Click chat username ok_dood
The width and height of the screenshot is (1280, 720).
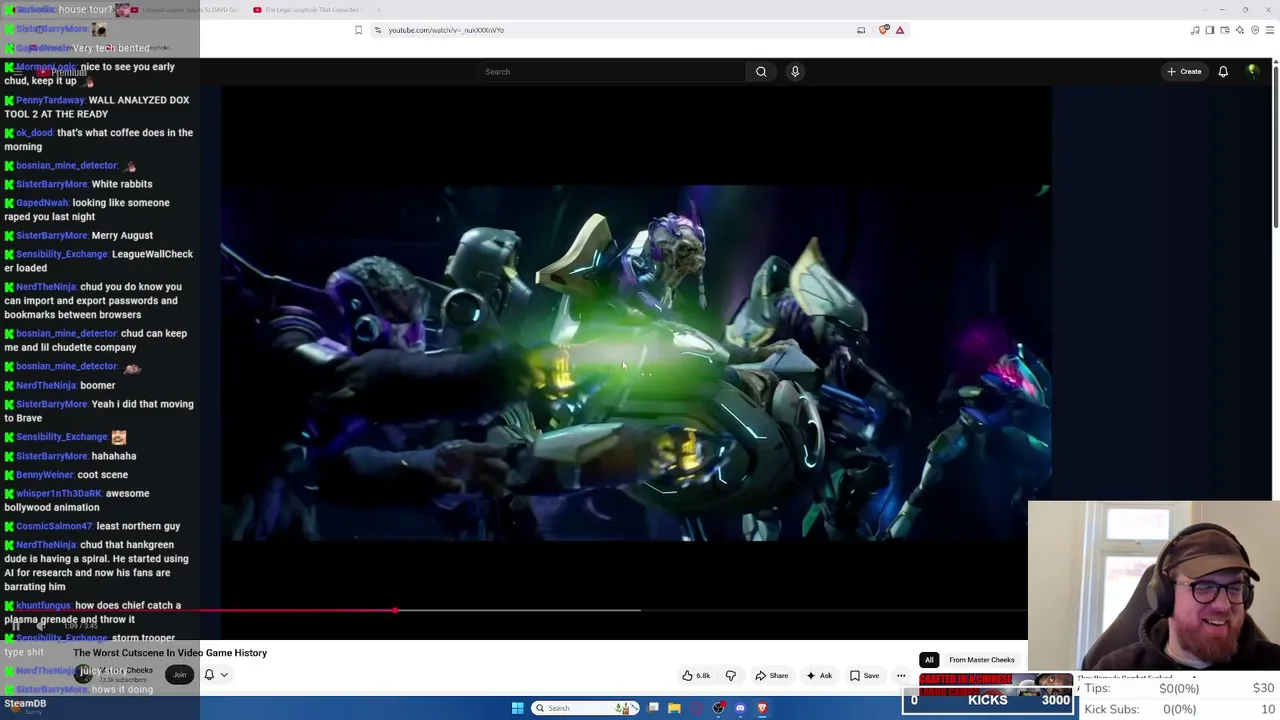(x=34, y=133)
